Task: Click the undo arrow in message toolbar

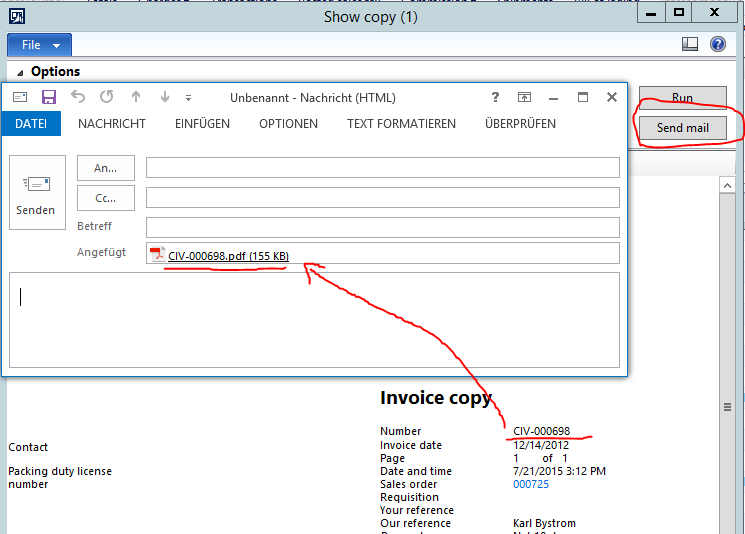Action: 78,97
